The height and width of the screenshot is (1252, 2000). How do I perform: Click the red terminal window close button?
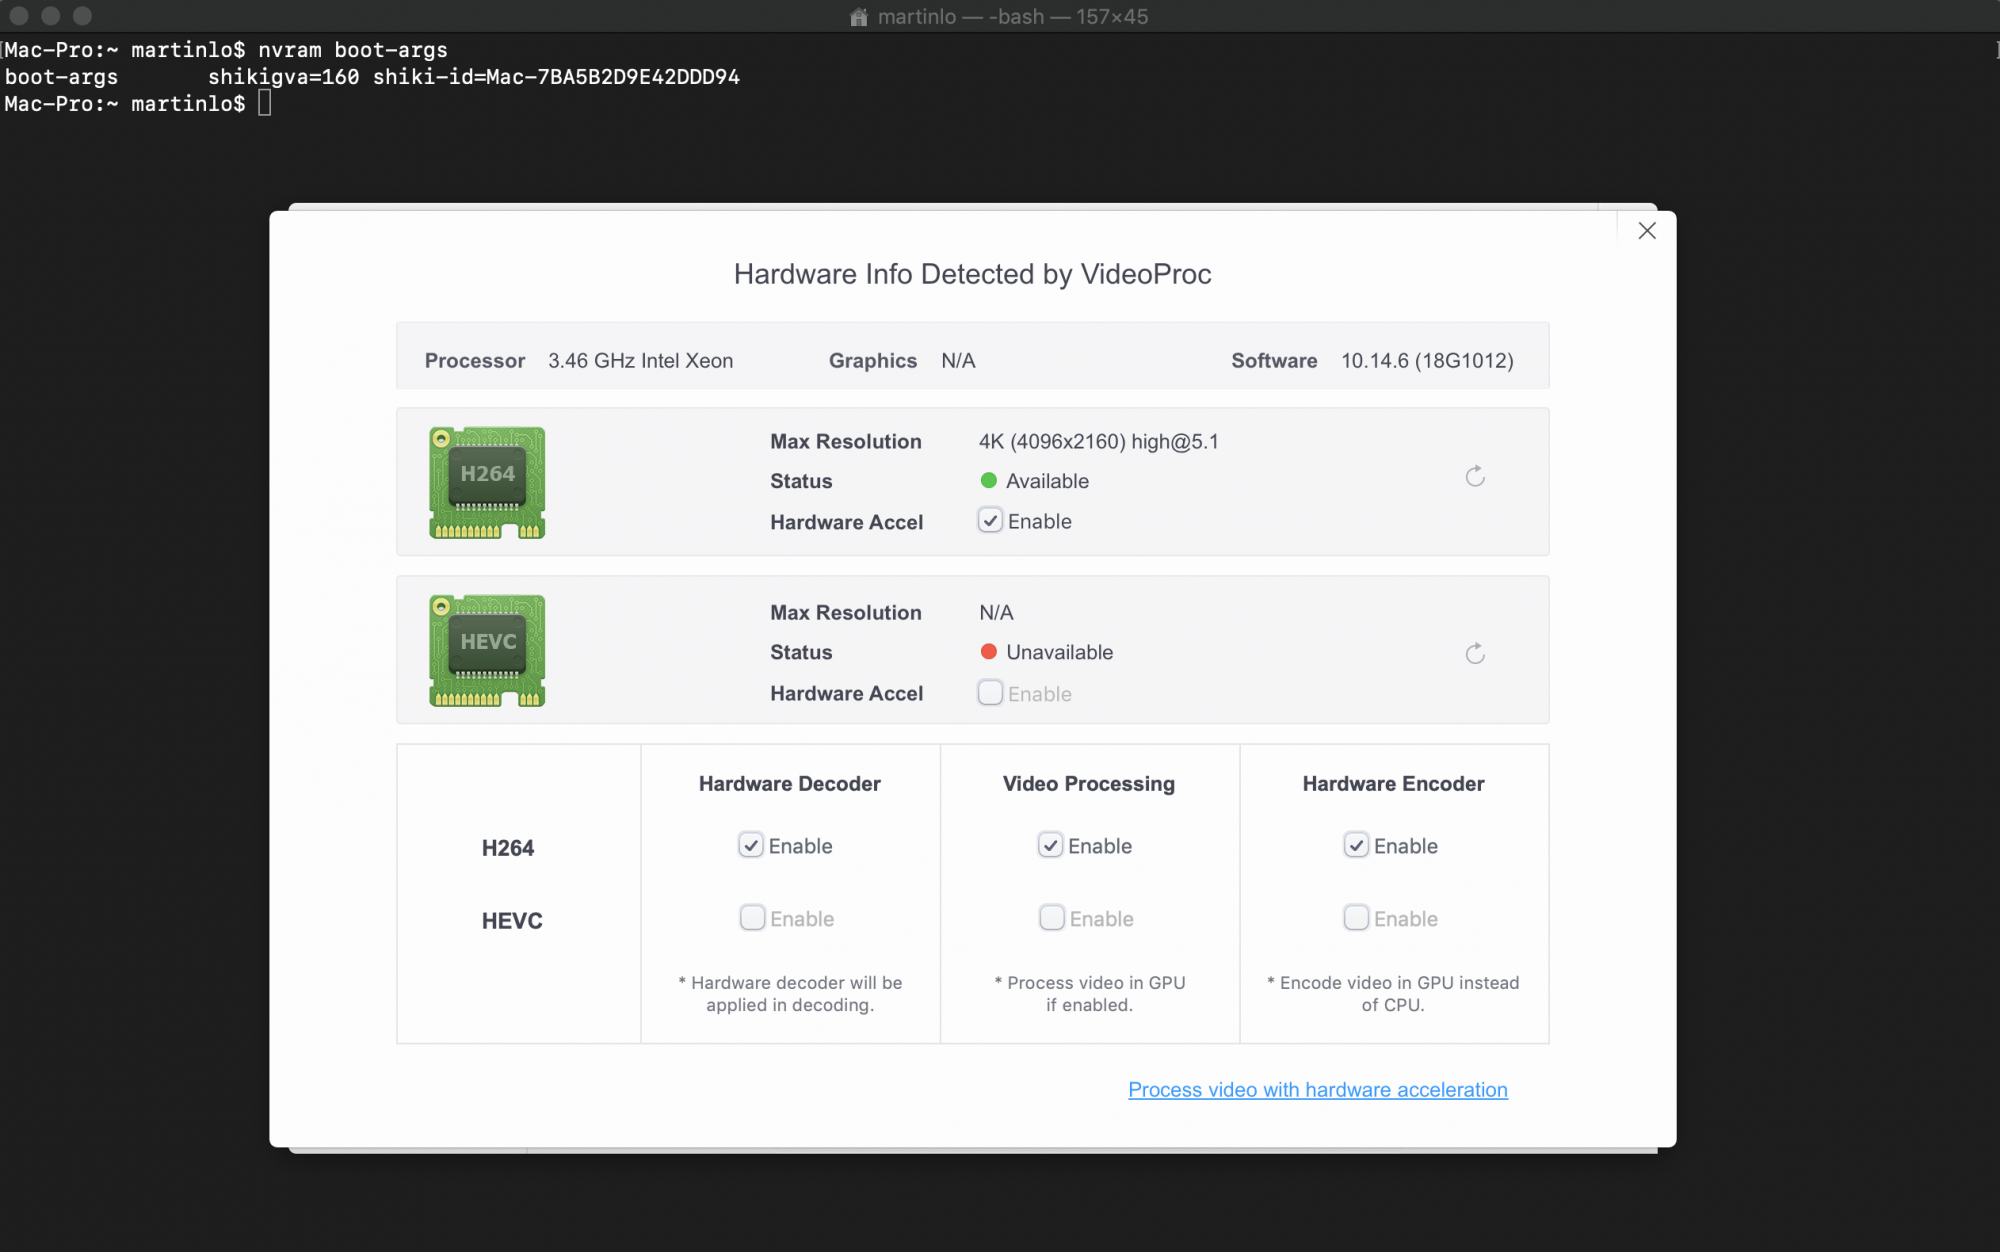(x=19, y=16)
